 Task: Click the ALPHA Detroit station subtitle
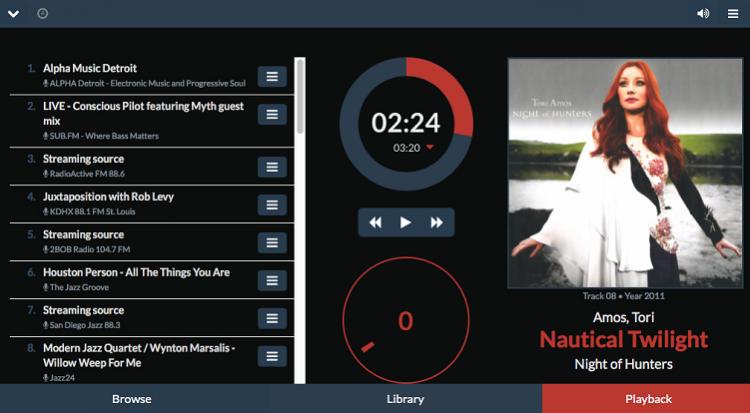click(x=144, y=83)
